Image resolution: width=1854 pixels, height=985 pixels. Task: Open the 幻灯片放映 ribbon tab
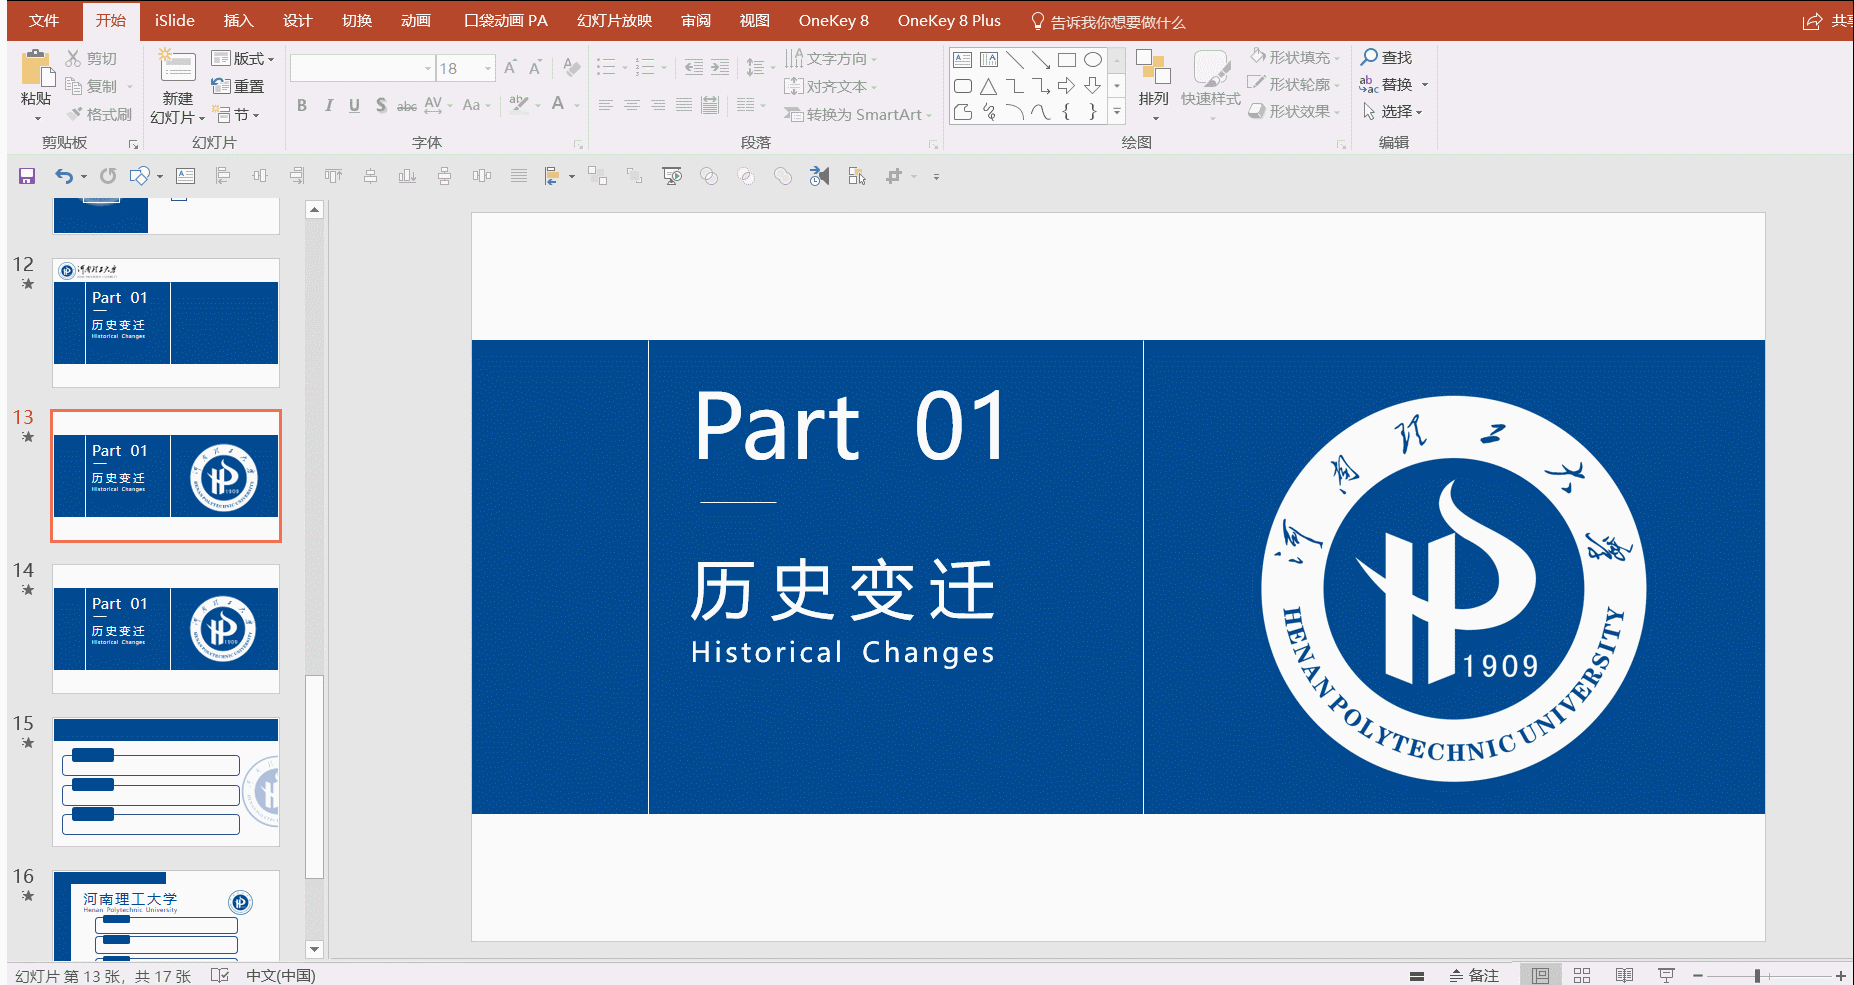pos(613,20)
